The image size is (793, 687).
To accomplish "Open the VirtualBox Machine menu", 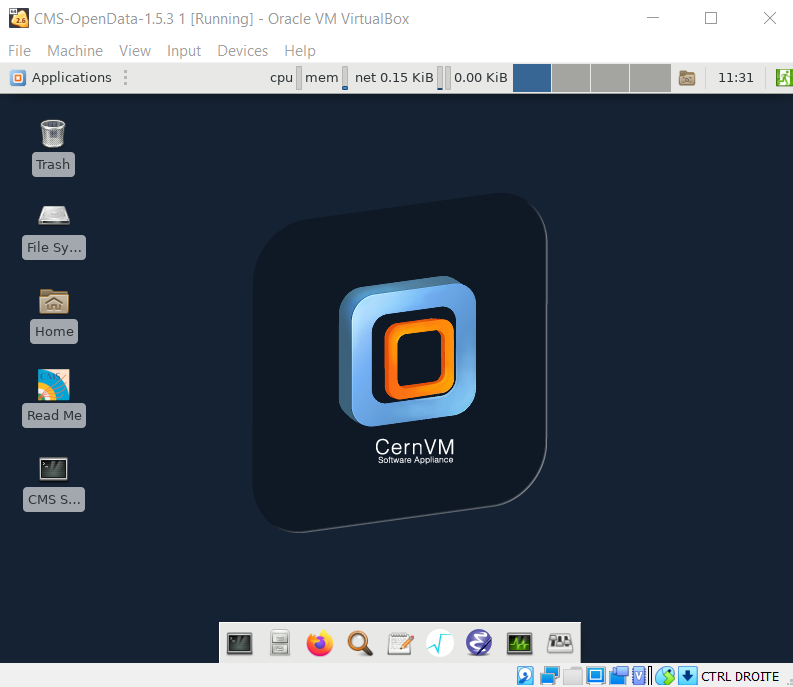I will [75, 51].
